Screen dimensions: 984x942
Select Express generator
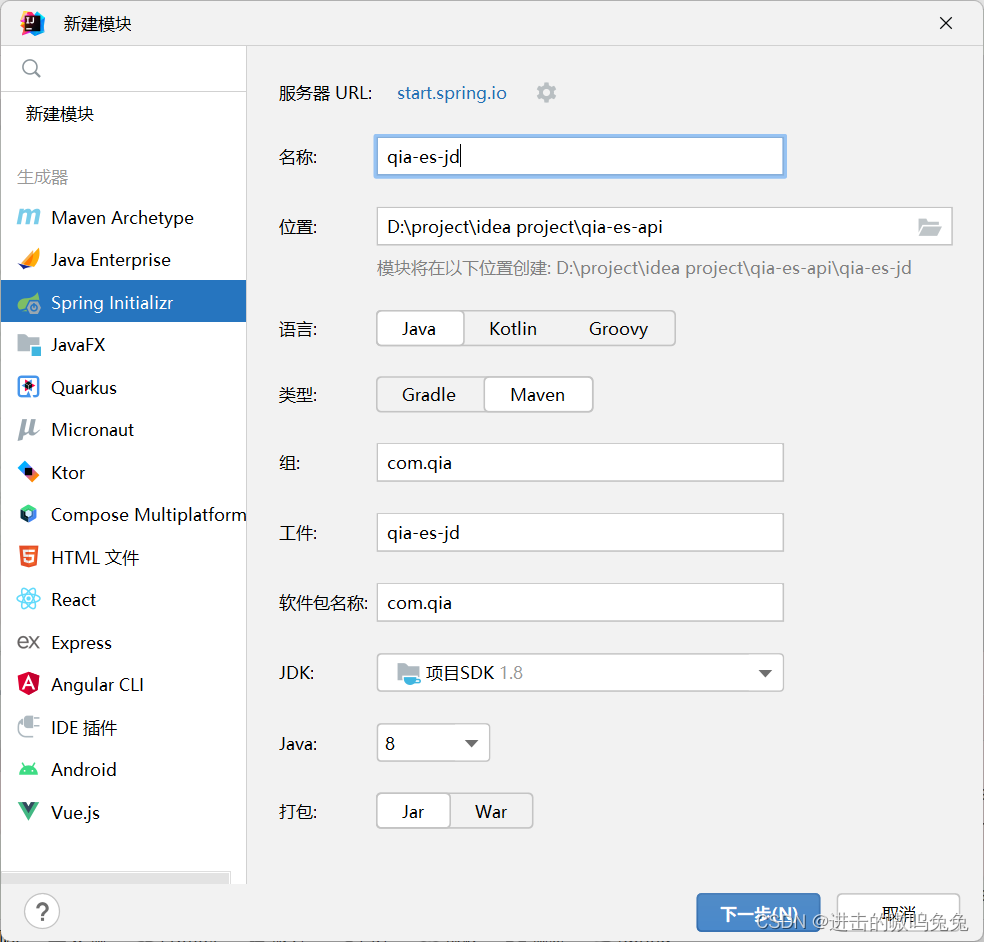(124, 642)
